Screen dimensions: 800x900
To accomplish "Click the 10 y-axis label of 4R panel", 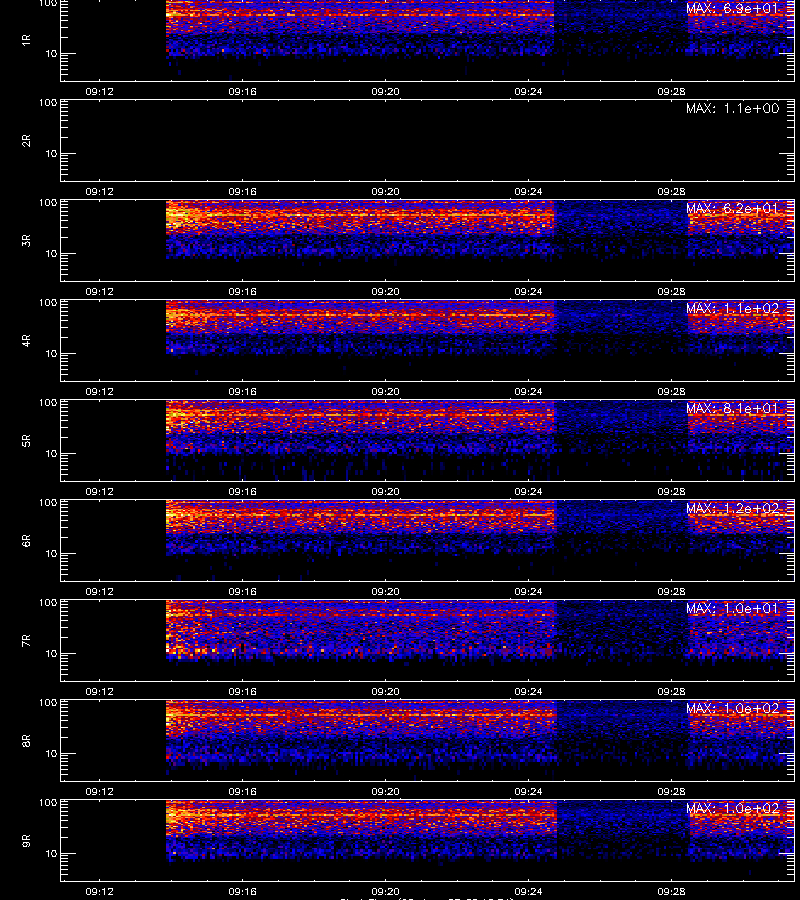I will pos(51,354).
